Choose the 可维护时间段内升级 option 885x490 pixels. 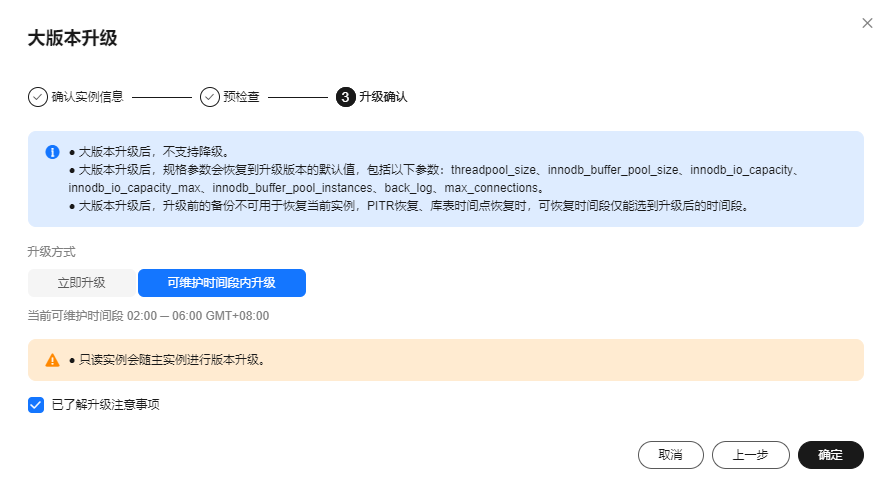pos(221,283)
